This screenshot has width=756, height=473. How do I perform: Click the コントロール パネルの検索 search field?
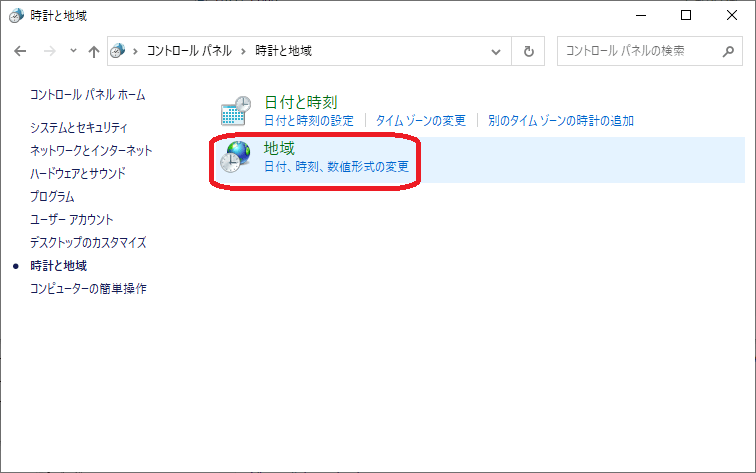coord(638,50)
